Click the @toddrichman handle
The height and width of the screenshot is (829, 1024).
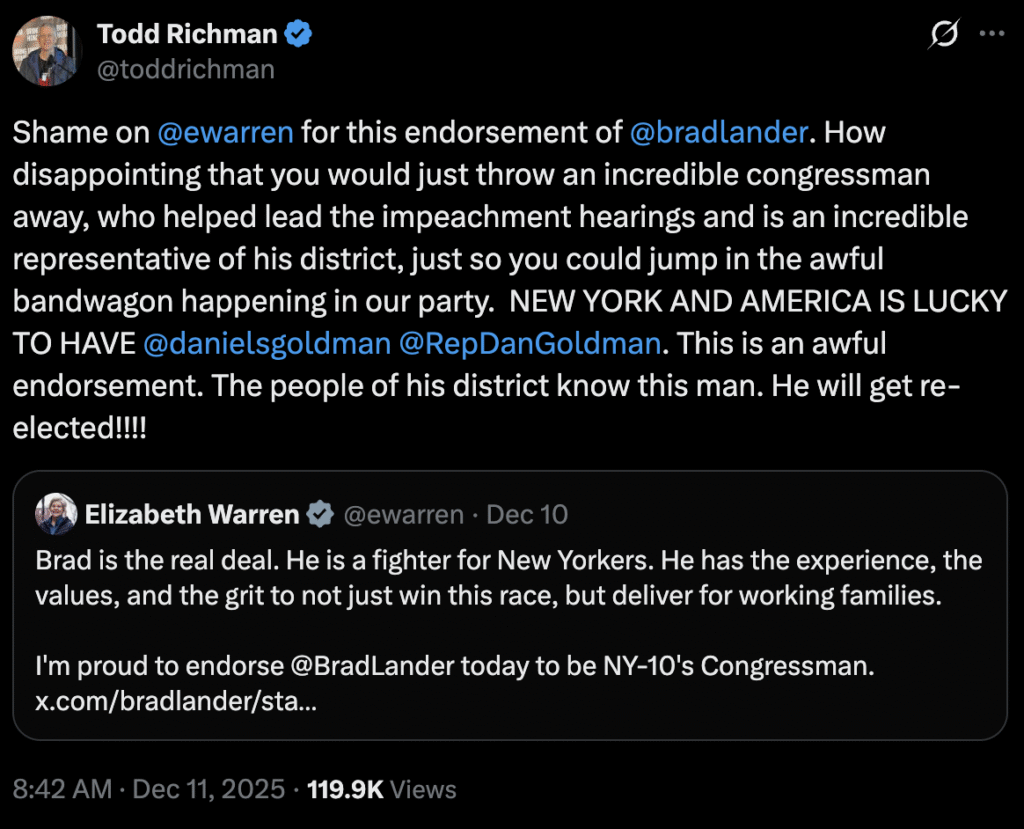click(186, 69)
